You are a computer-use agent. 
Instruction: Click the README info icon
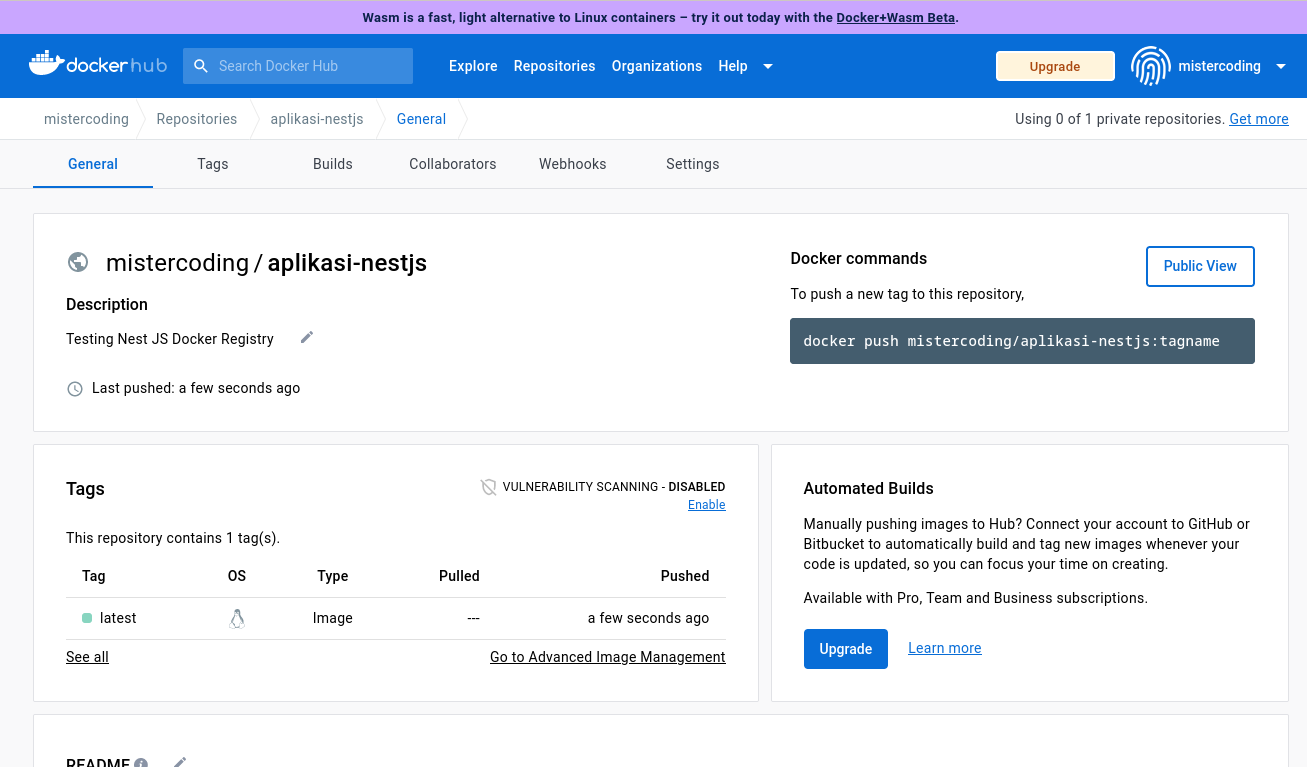[141, 763]
